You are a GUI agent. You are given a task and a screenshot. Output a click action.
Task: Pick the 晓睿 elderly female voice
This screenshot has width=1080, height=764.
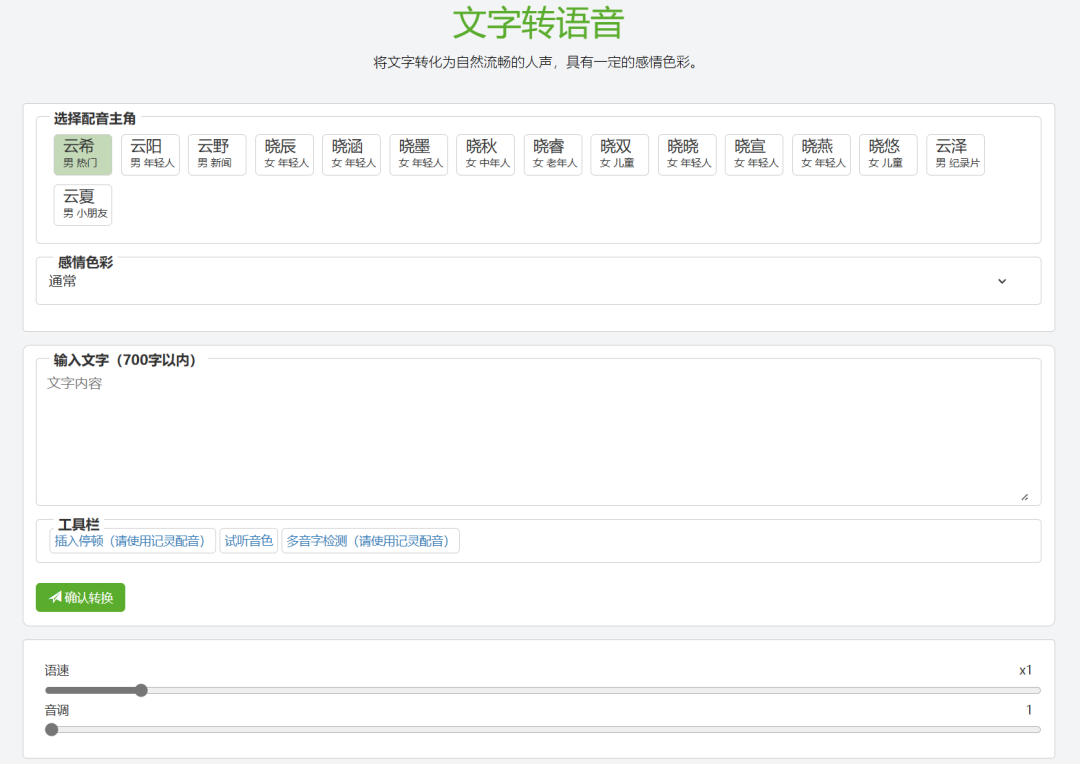(553, 154)
